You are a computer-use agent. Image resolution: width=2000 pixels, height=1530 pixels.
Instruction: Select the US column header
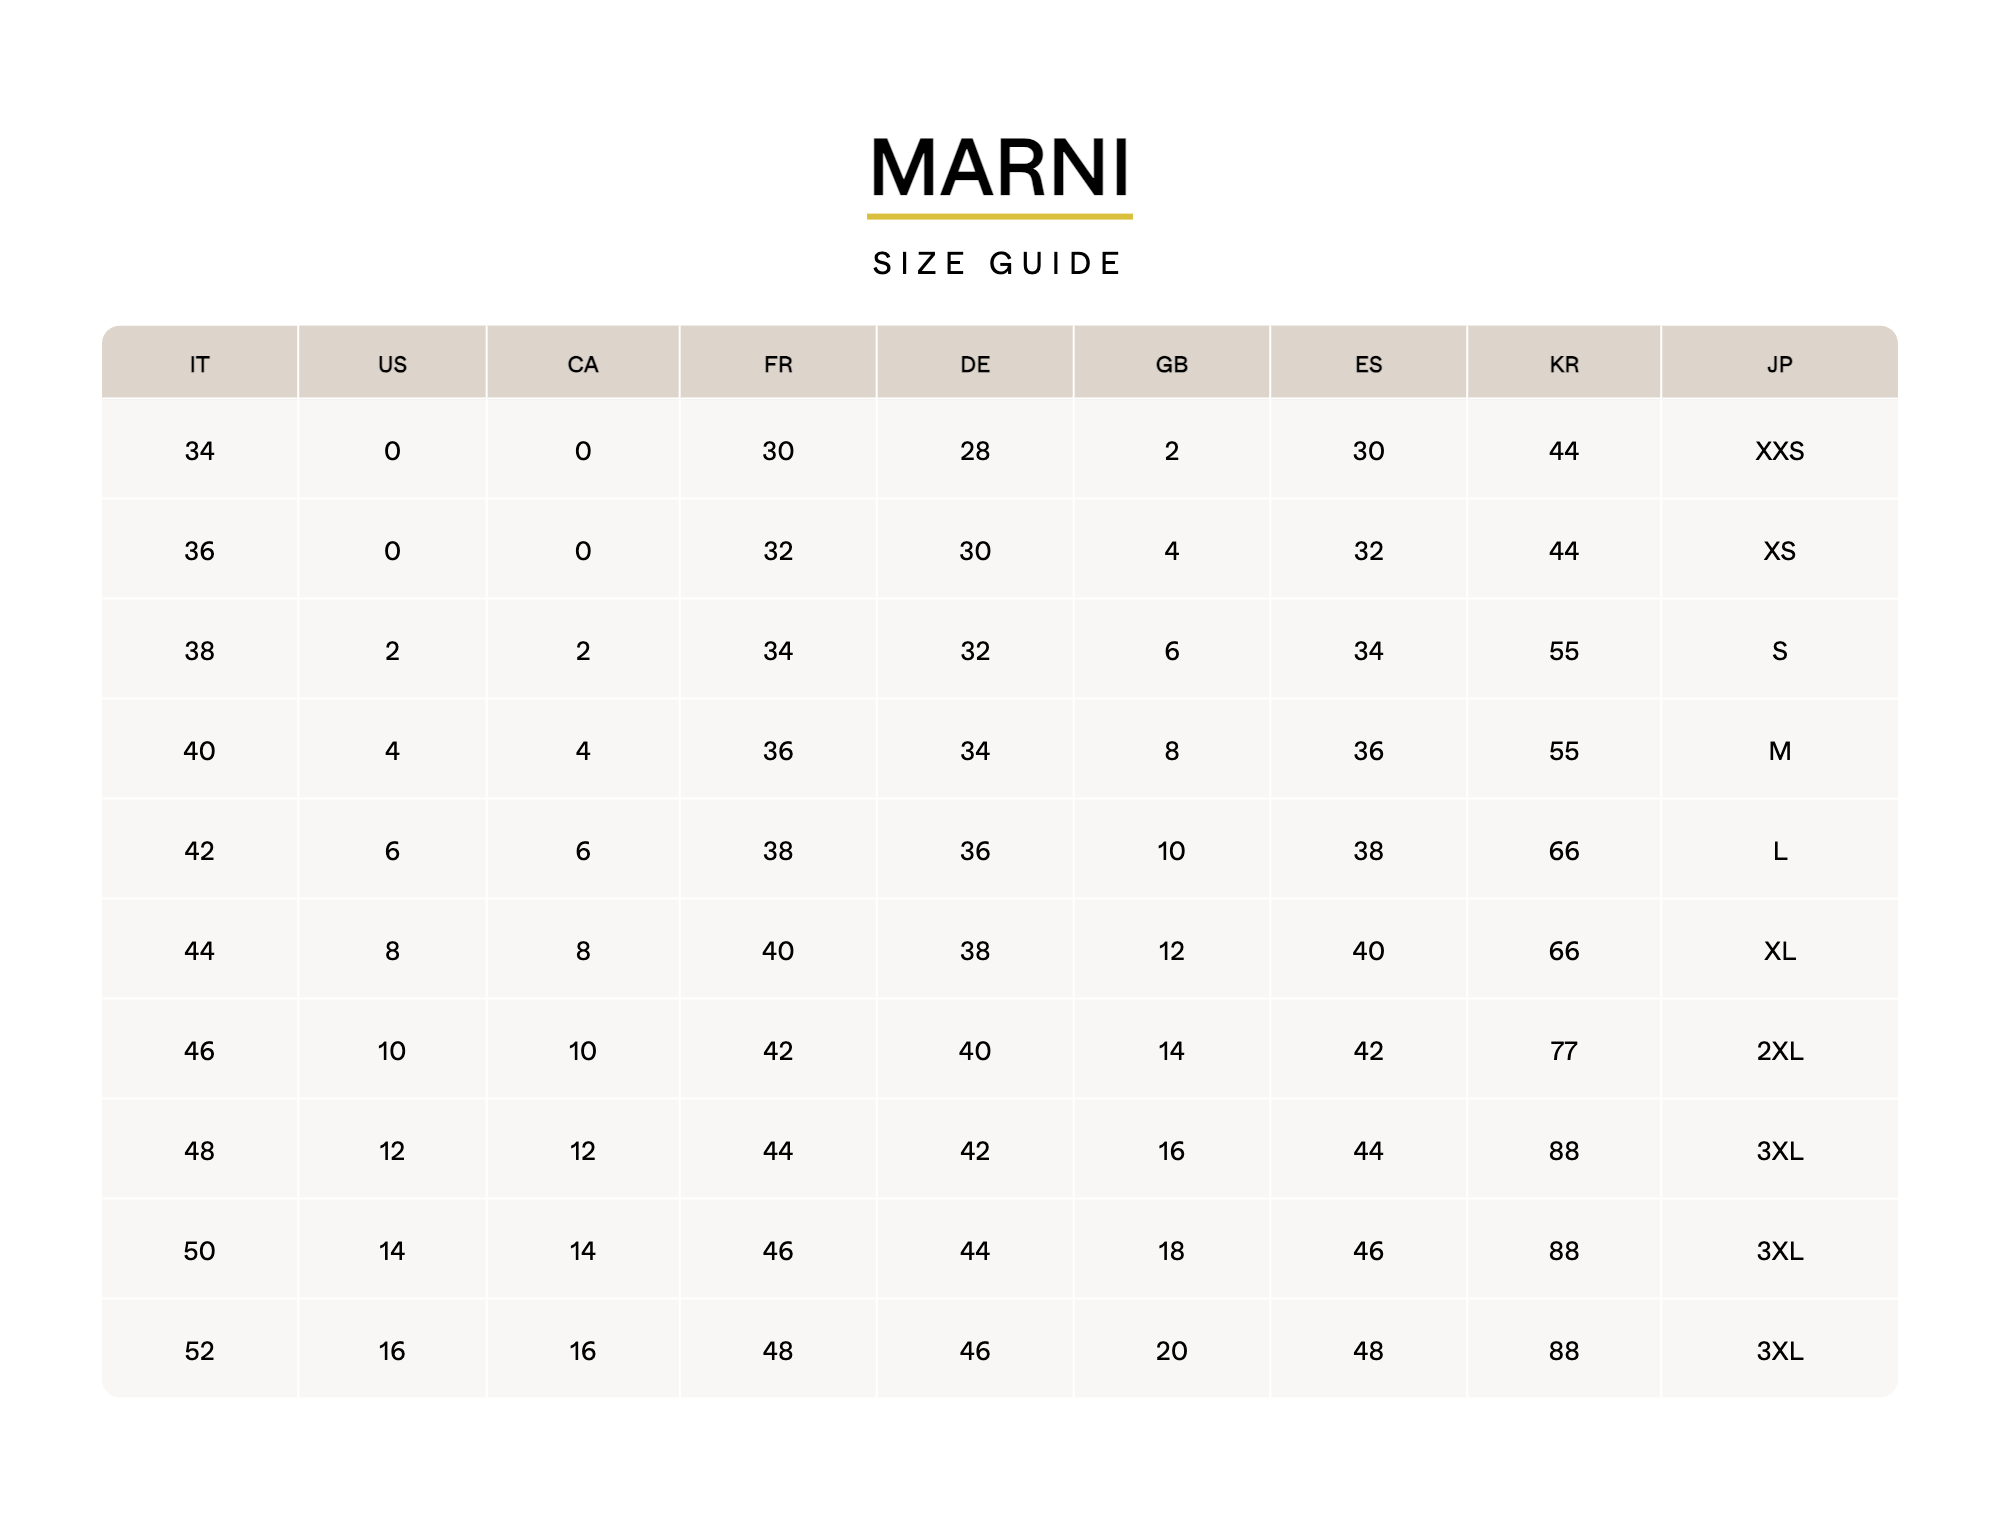coord(392,364)
